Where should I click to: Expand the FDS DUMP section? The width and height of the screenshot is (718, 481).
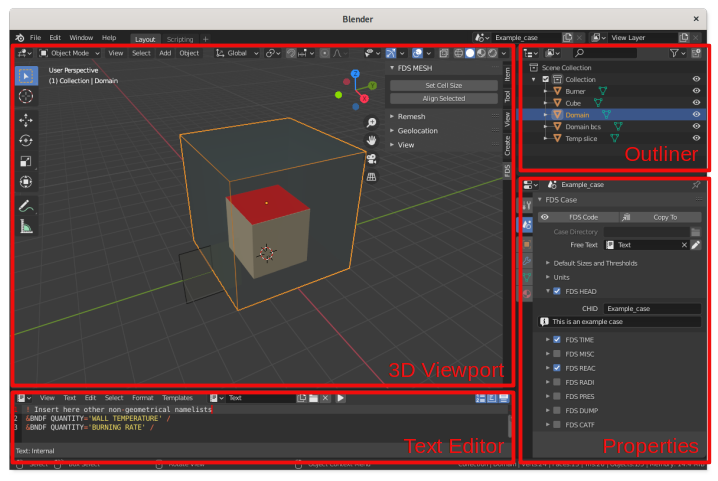(x=548, y=411)
